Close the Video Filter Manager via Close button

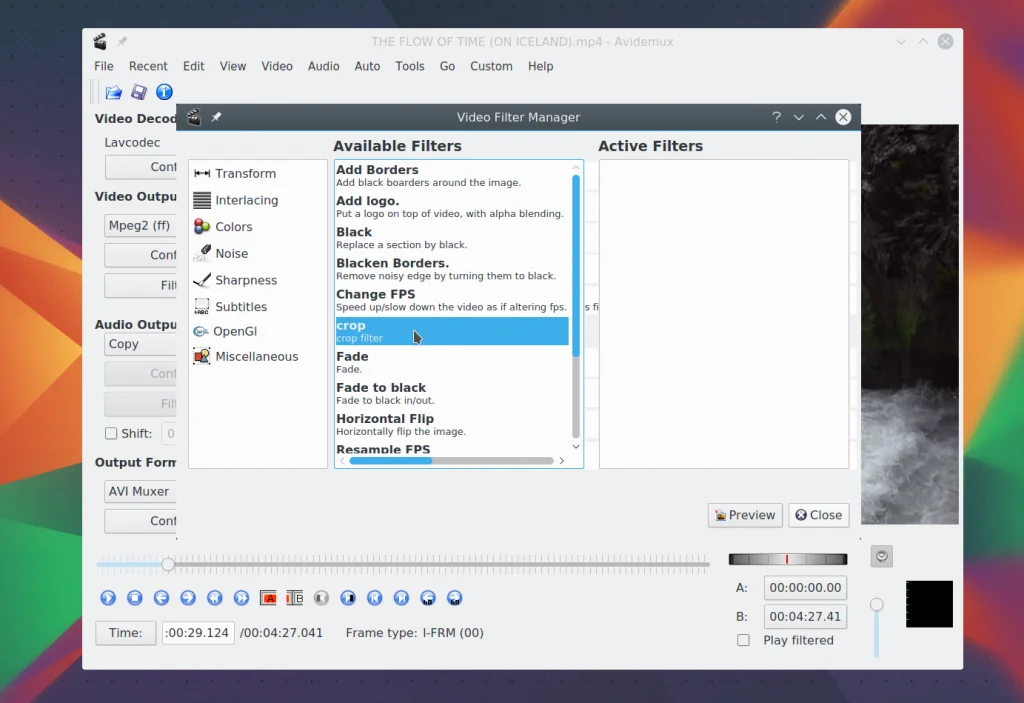pos(818,515)
